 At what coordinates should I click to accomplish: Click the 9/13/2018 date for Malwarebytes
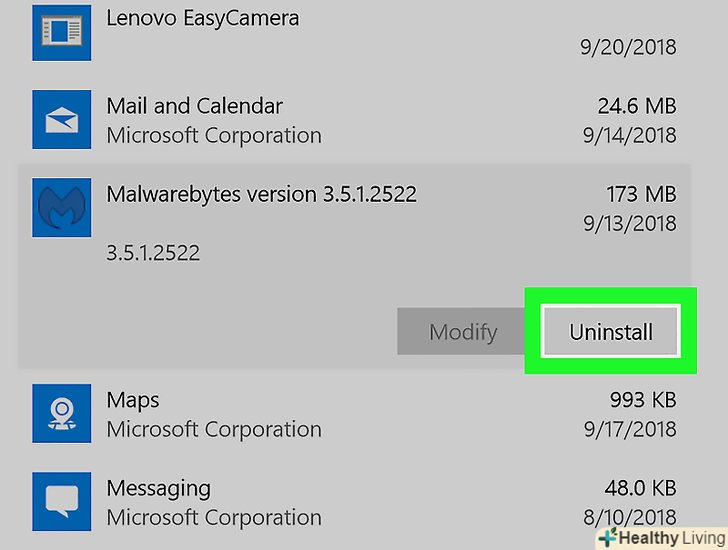coord(629,224)
